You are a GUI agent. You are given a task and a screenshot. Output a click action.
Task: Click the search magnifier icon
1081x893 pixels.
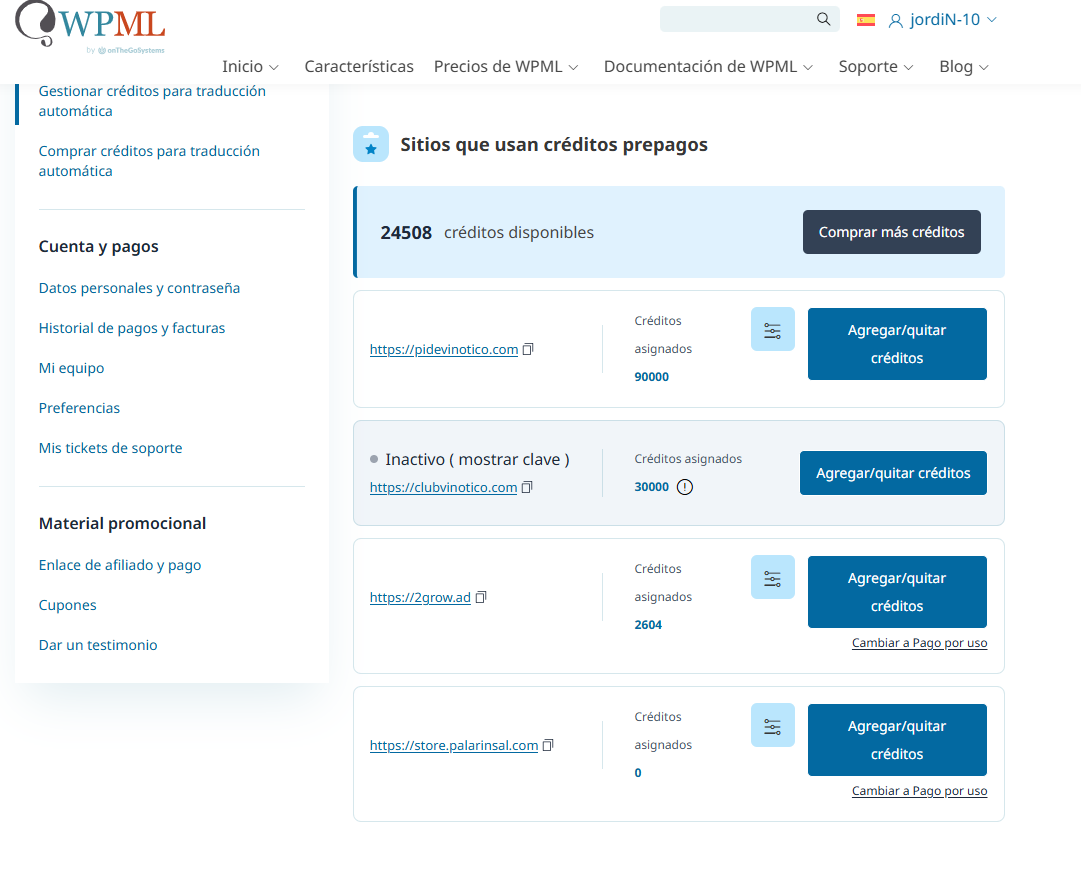point(823,19)
